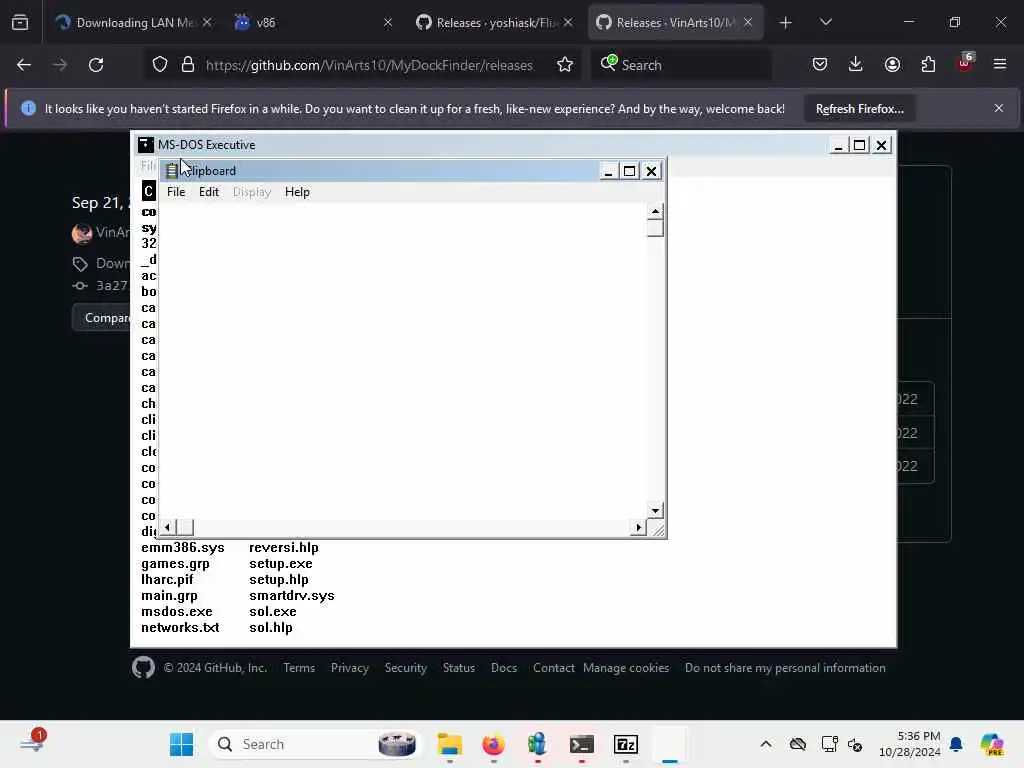The height and width of the screenshot is (768, 1024).
Task: Select emm386.sys in file list
Action: pos(183,548)
